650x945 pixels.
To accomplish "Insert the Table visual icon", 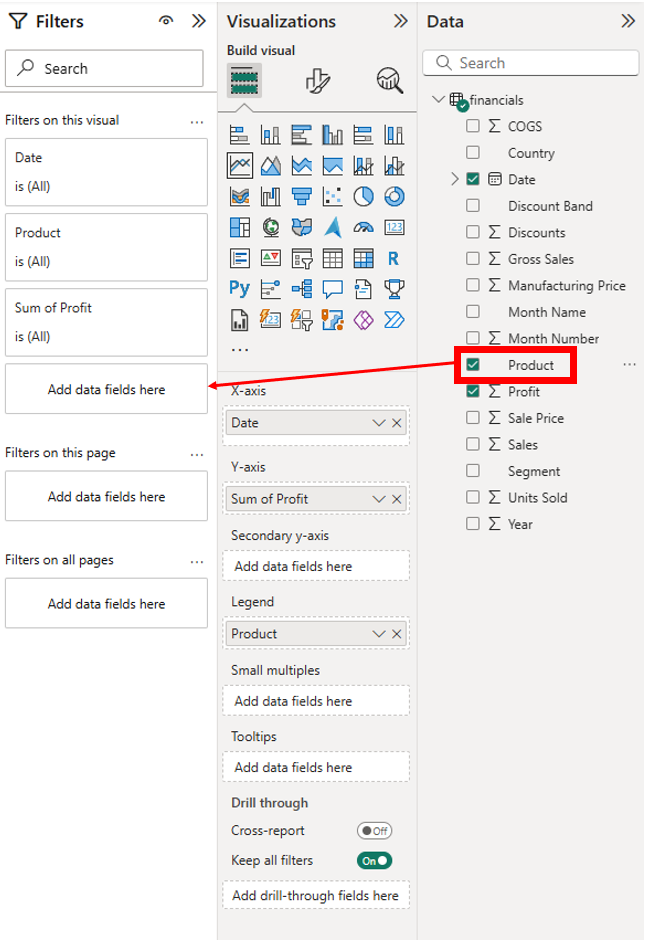I will click(333, 259).
